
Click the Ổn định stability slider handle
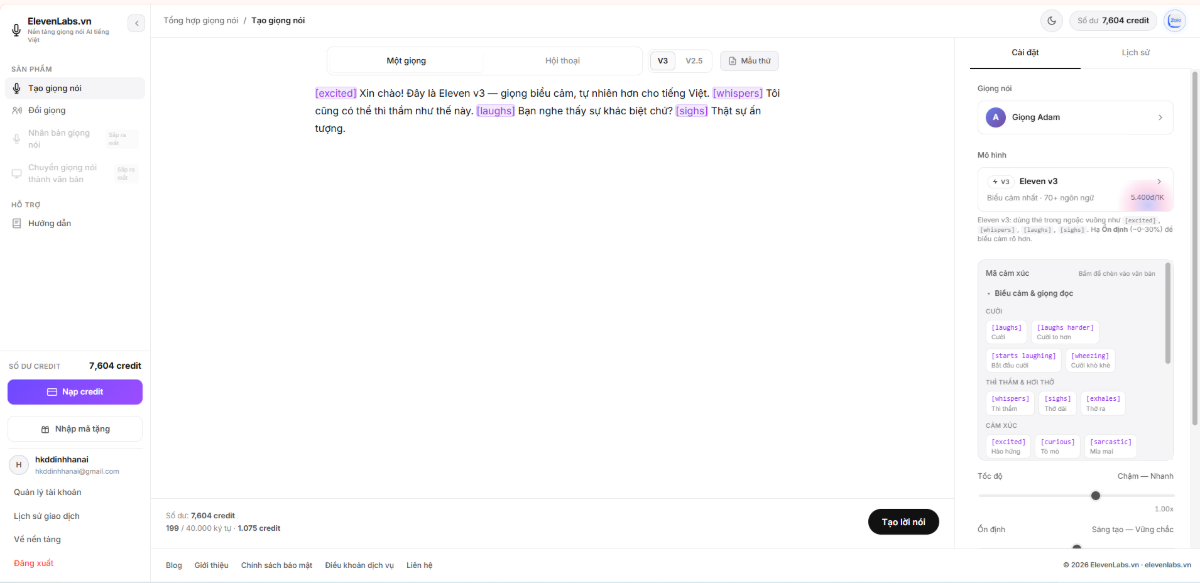click(1076, 547)
